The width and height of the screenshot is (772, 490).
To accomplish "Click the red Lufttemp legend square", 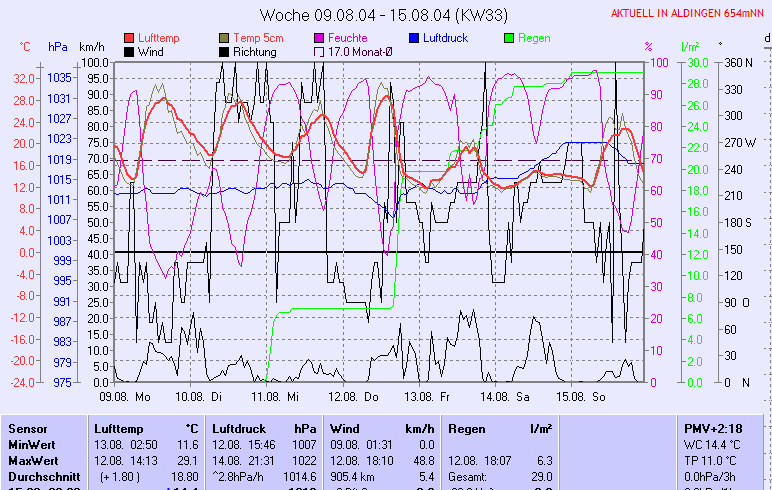I will click(x=129, y=37).
